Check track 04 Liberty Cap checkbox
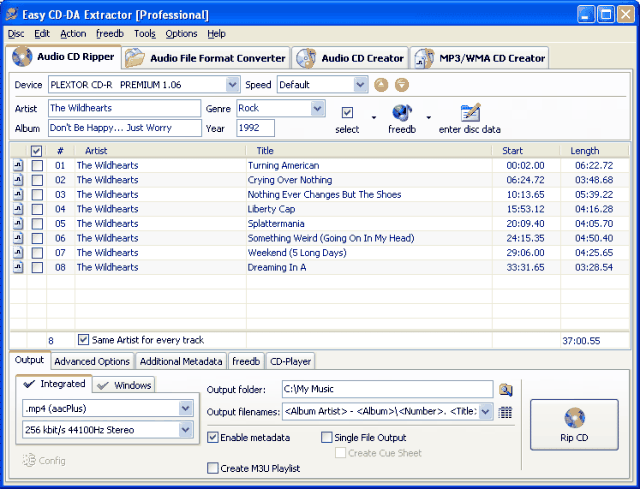640x489 pixels. [37, 209]
